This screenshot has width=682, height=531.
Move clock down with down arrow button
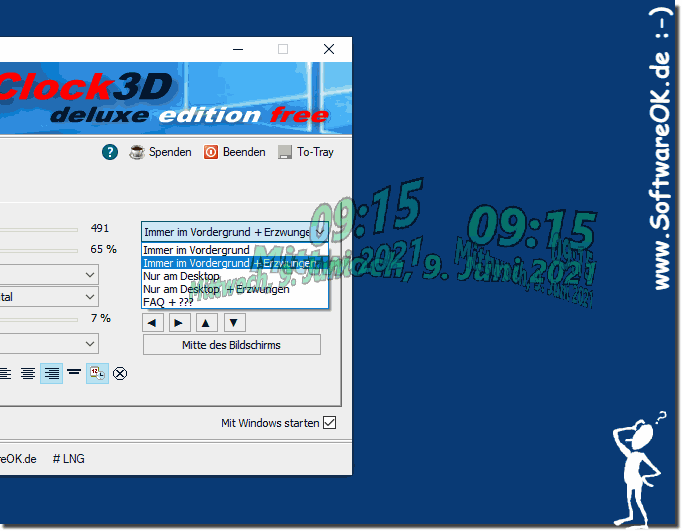pyautogui.click(x=234, y=323)
